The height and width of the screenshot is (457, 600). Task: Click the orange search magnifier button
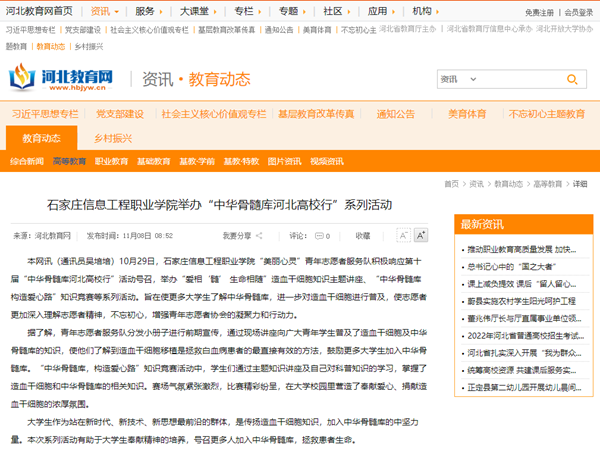coord(580,79)
